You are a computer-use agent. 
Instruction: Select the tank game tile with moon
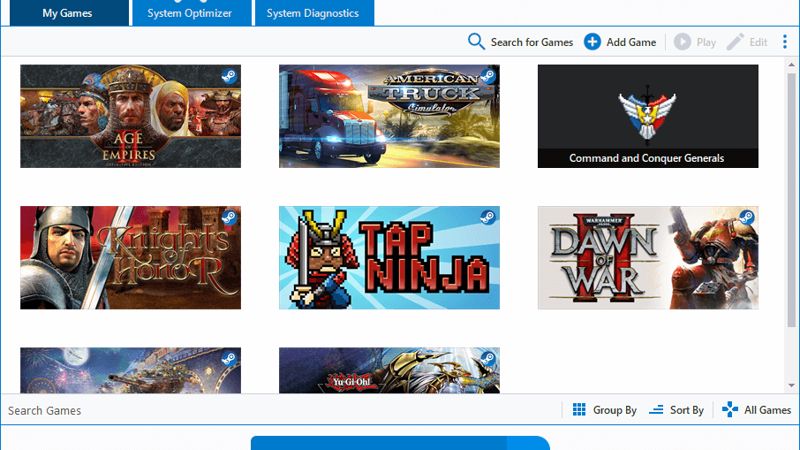131,370
